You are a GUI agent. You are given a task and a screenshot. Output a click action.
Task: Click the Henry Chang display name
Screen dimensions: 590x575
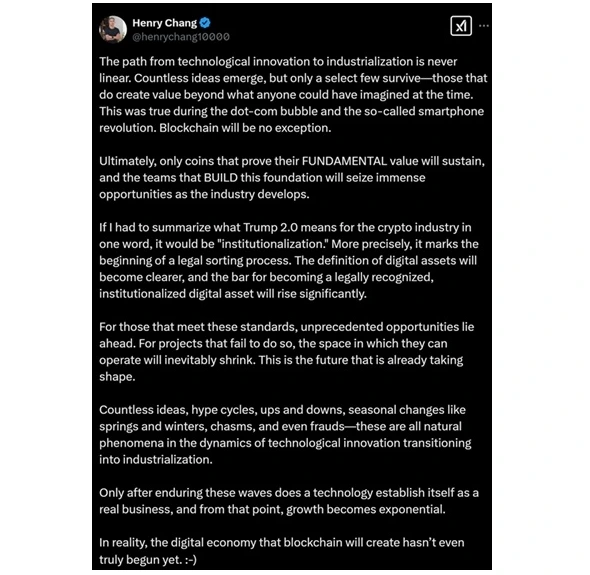(x=164, y=23)
